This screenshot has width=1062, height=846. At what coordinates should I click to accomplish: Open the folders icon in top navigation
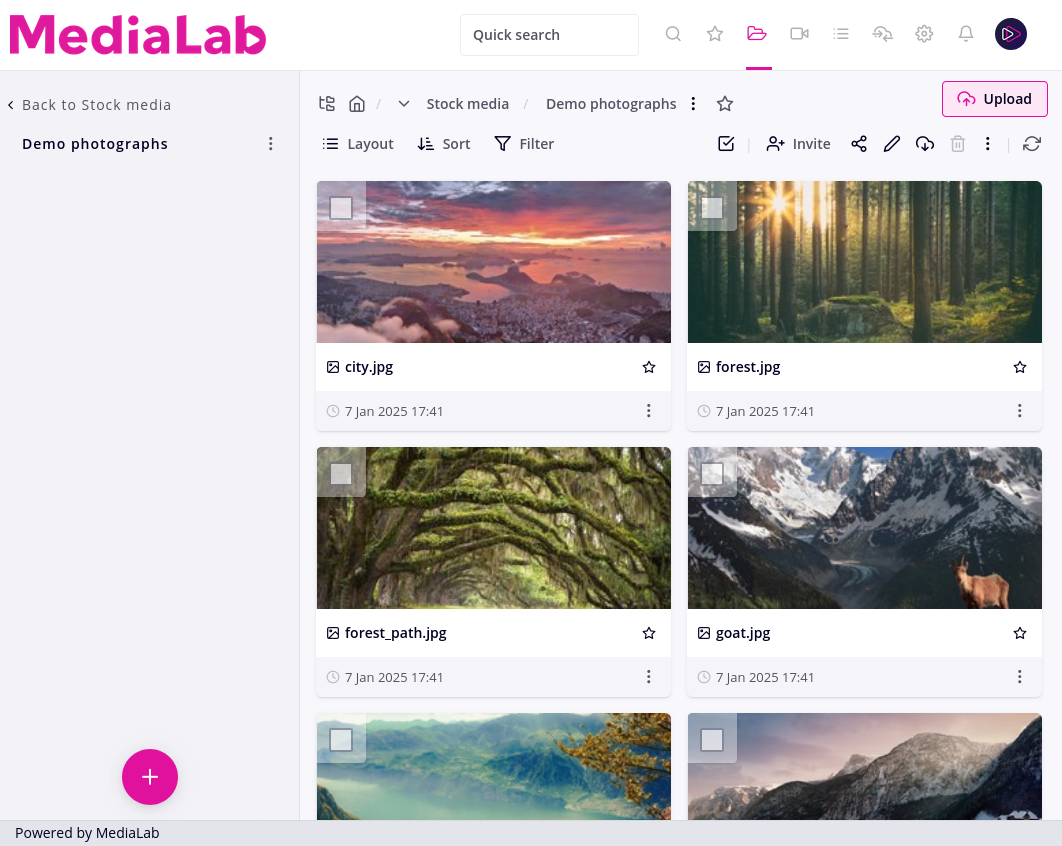(757, 34)
